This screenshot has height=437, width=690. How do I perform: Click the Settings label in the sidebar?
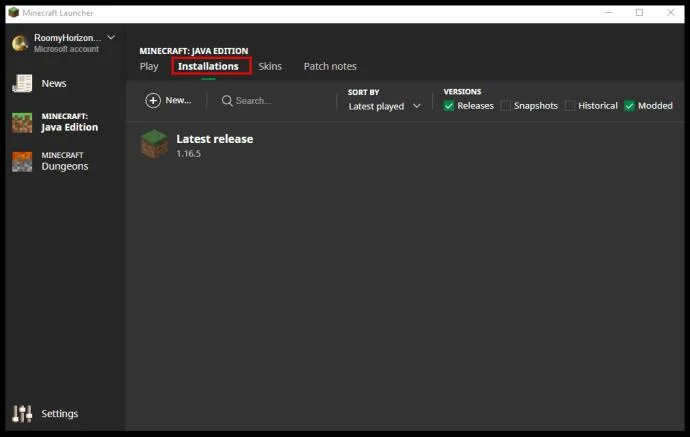(x=60, y=414)
